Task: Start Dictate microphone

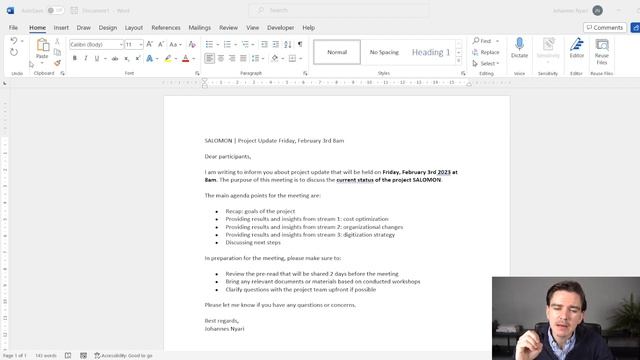Action: (519, 48)
